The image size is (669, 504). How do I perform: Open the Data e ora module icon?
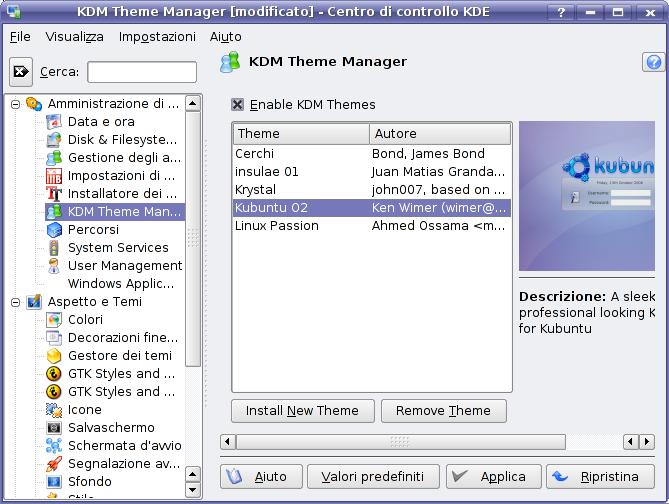54,122
